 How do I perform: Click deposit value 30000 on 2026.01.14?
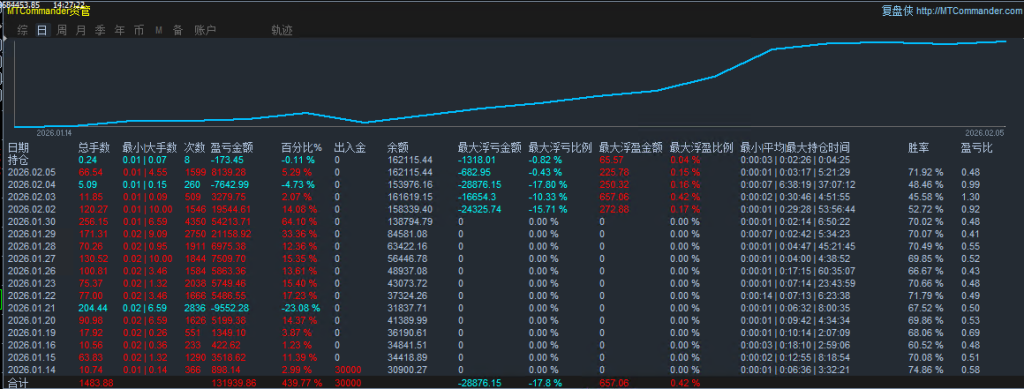tap(347, 370)
